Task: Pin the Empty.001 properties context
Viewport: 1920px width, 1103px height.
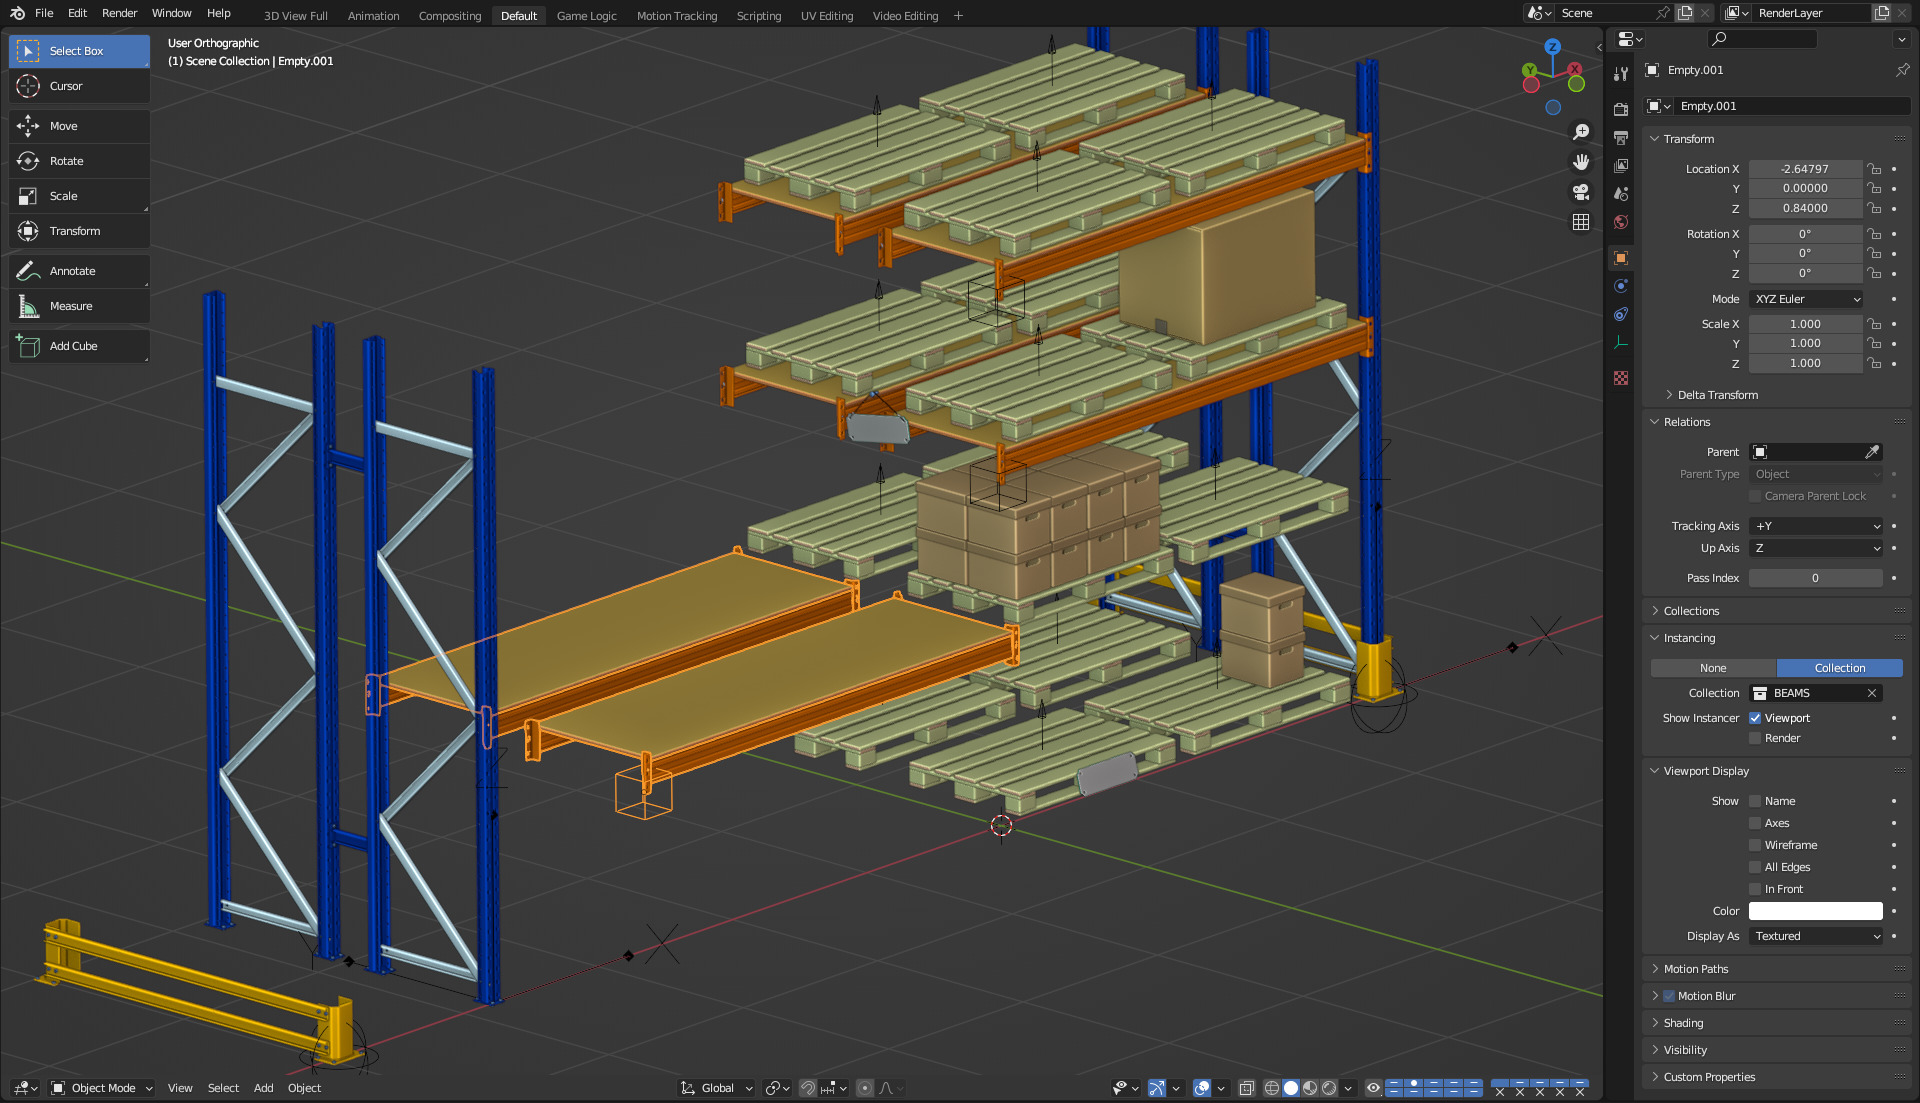Action: click(1902, 70)
